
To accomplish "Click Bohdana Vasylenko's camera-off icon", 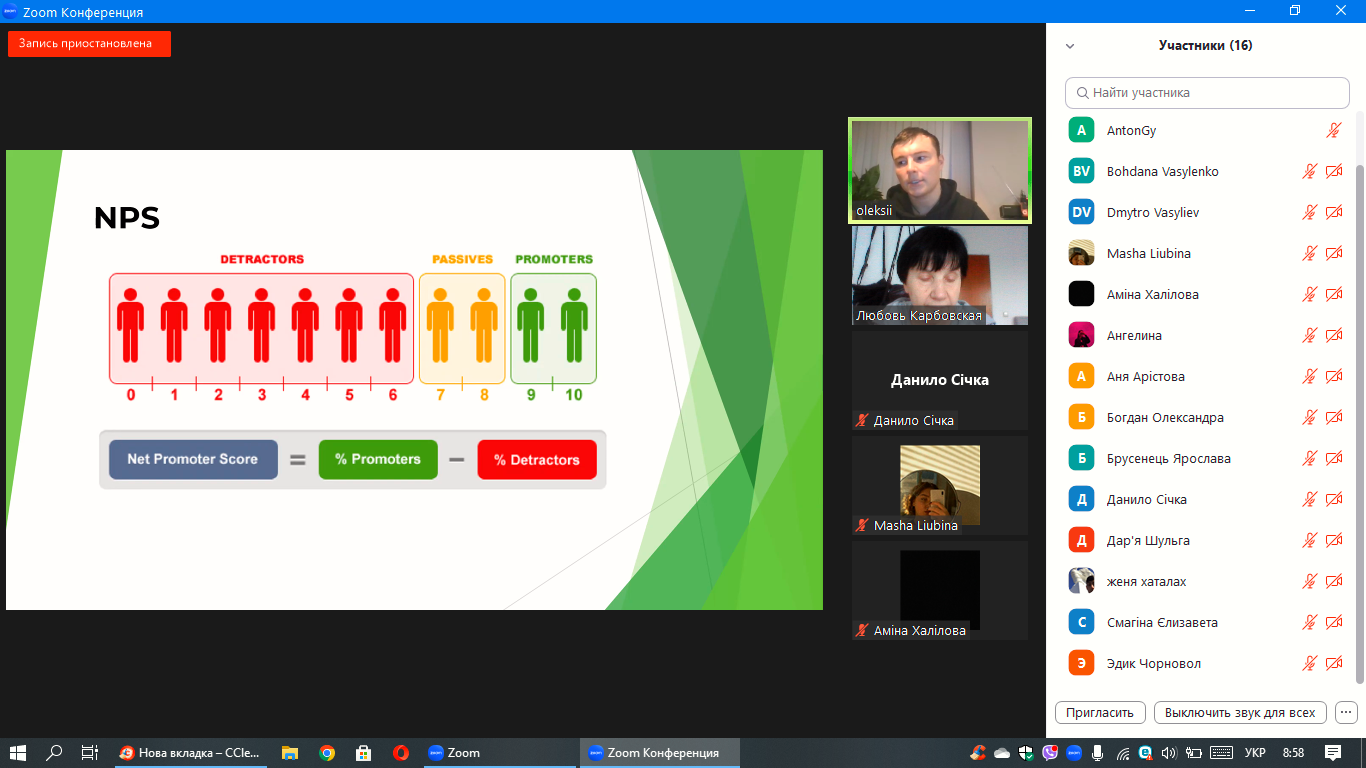I will [1333, 171].
